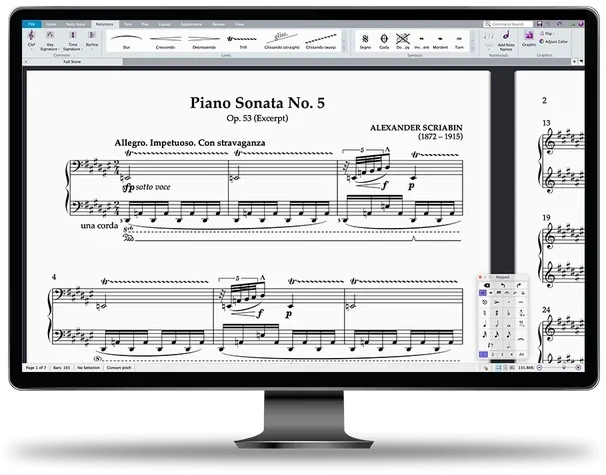The height and width of the screenshot is (475, 606).
Task: Insert the Mordent symbol
Action: click(x=440, y=41)
